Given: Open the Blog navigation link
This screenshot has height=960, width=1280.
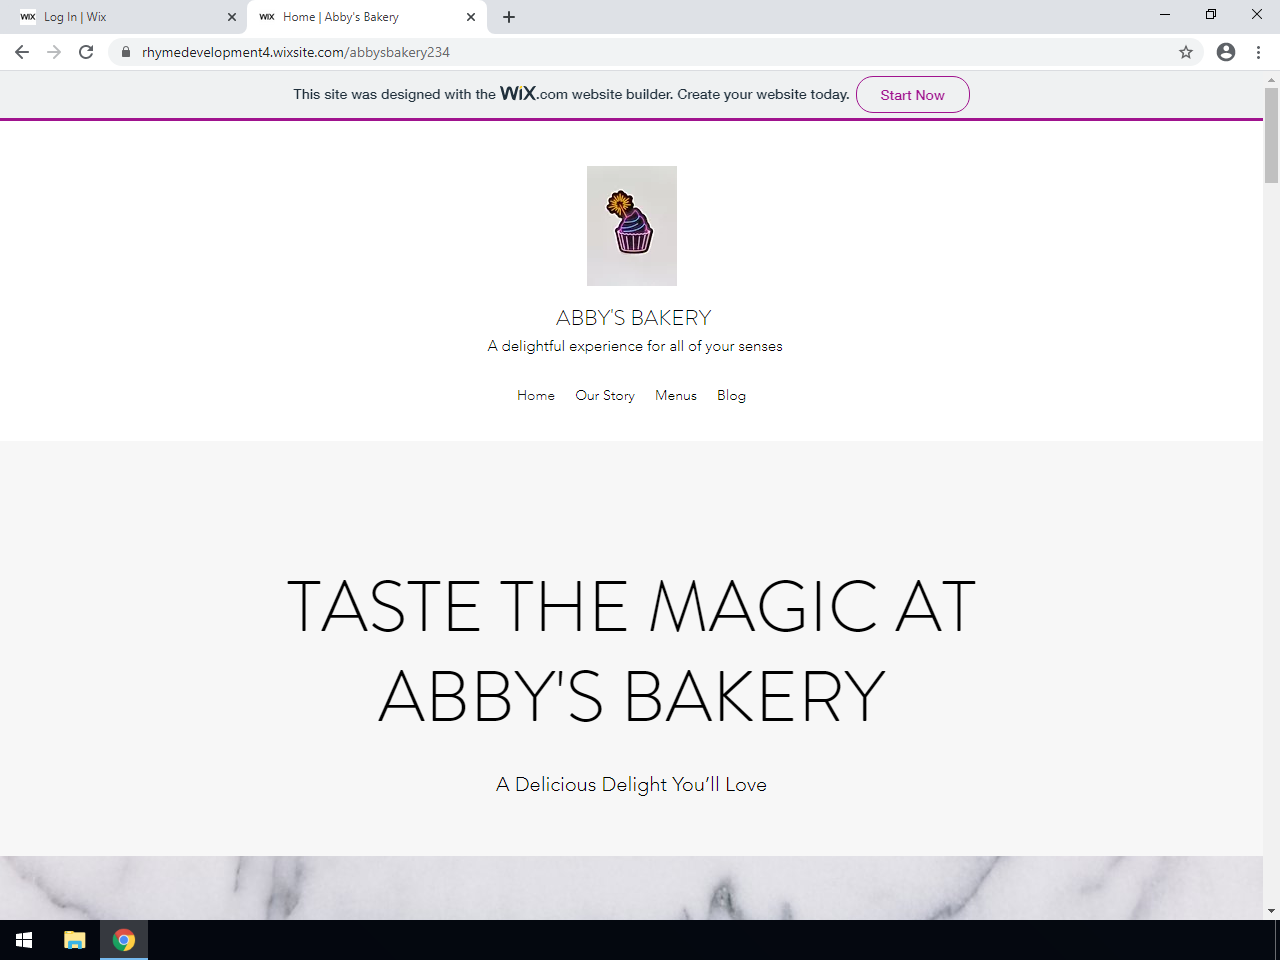Looking at the screenshot, I should click(731, 395).
